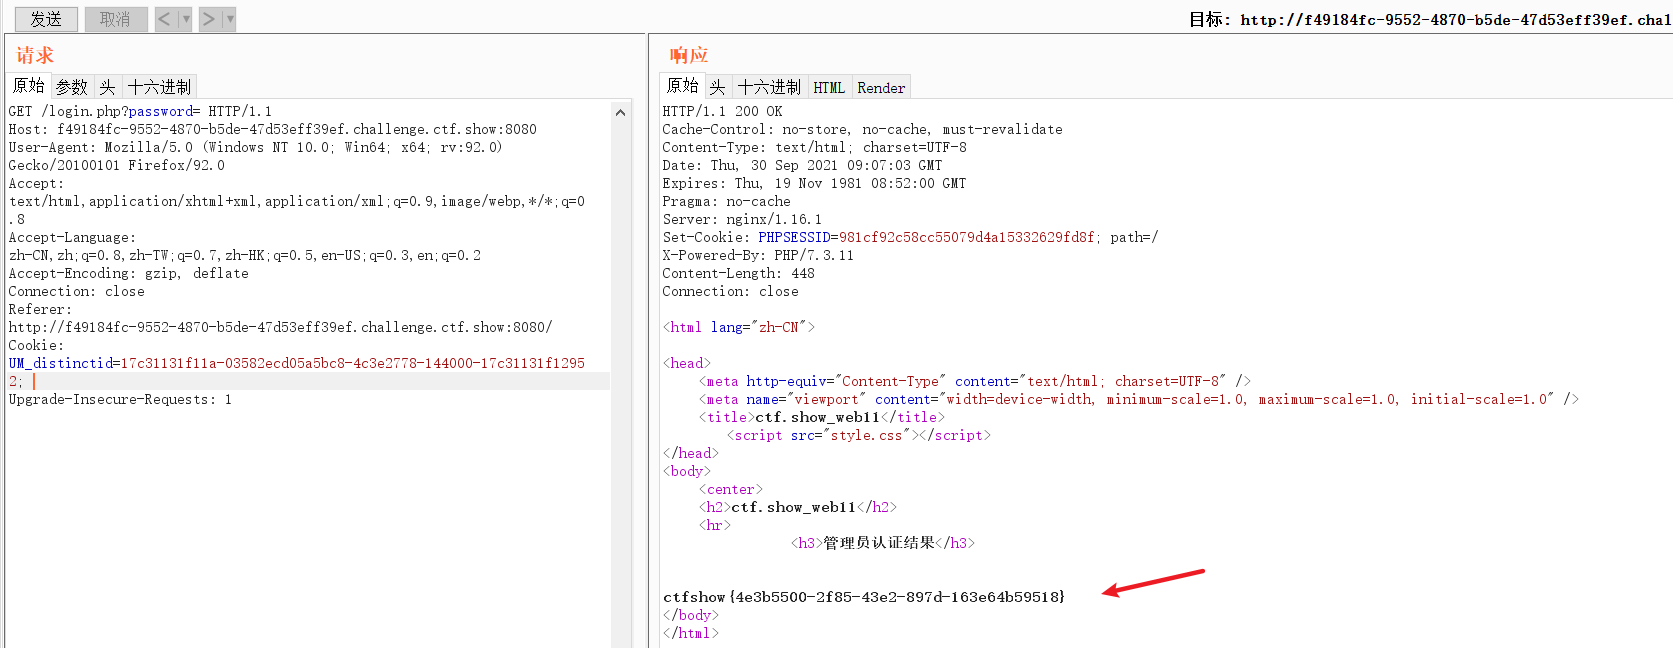Screen dimensions: 1673x648
Task: Click the Content-Type: text/html response header
Action: click(x=814, y=147)
